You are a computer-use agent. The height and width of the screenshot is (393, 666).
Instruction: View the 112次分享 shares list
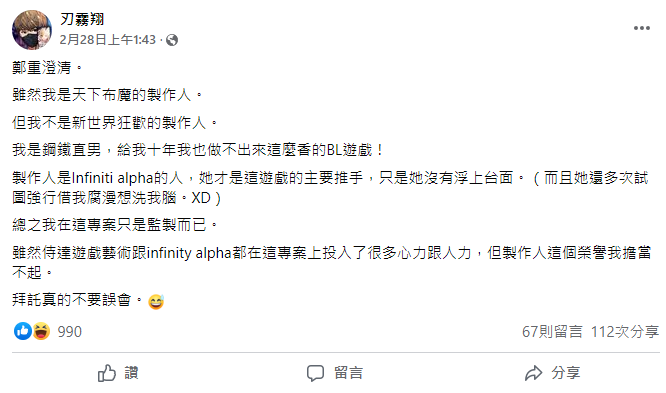pyautogui.click(x=625, y=331)
